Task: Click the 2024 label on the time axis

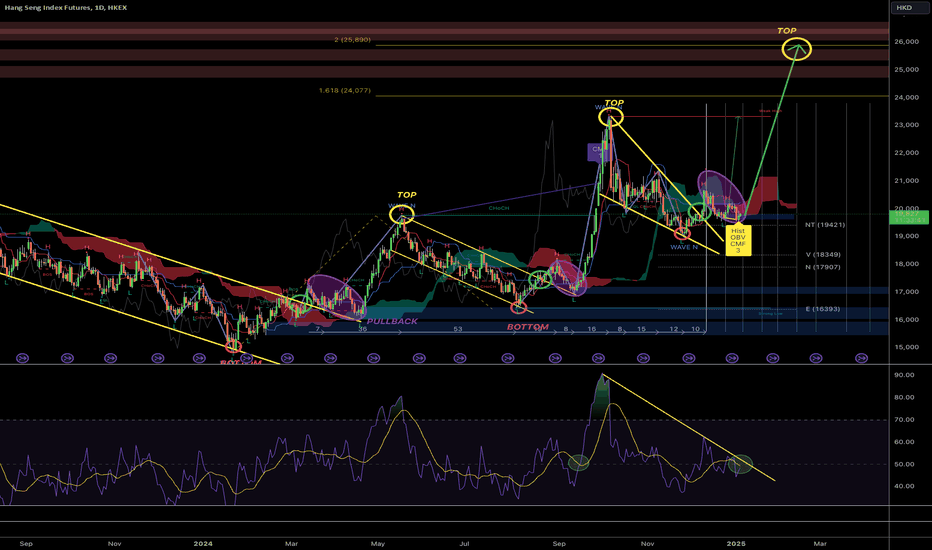Action: tap(203, 543)
